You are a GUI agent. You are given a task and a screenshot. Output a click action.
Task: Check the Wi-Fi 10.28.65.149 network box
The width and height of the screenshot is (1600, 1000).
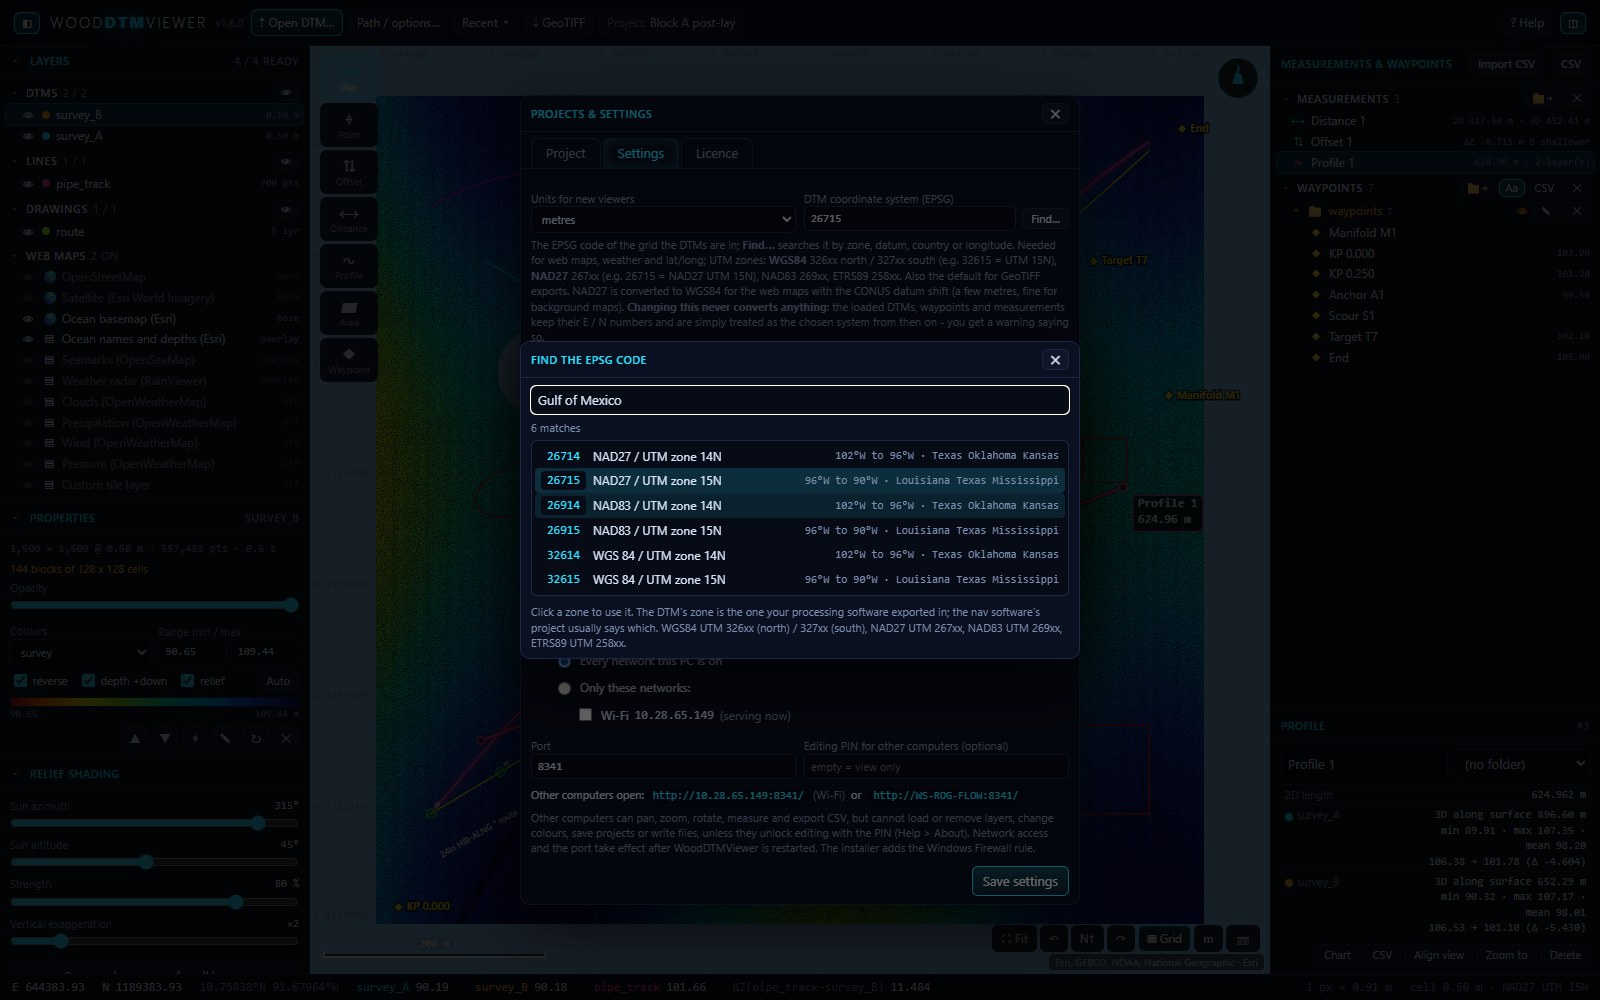click(586, 715)
